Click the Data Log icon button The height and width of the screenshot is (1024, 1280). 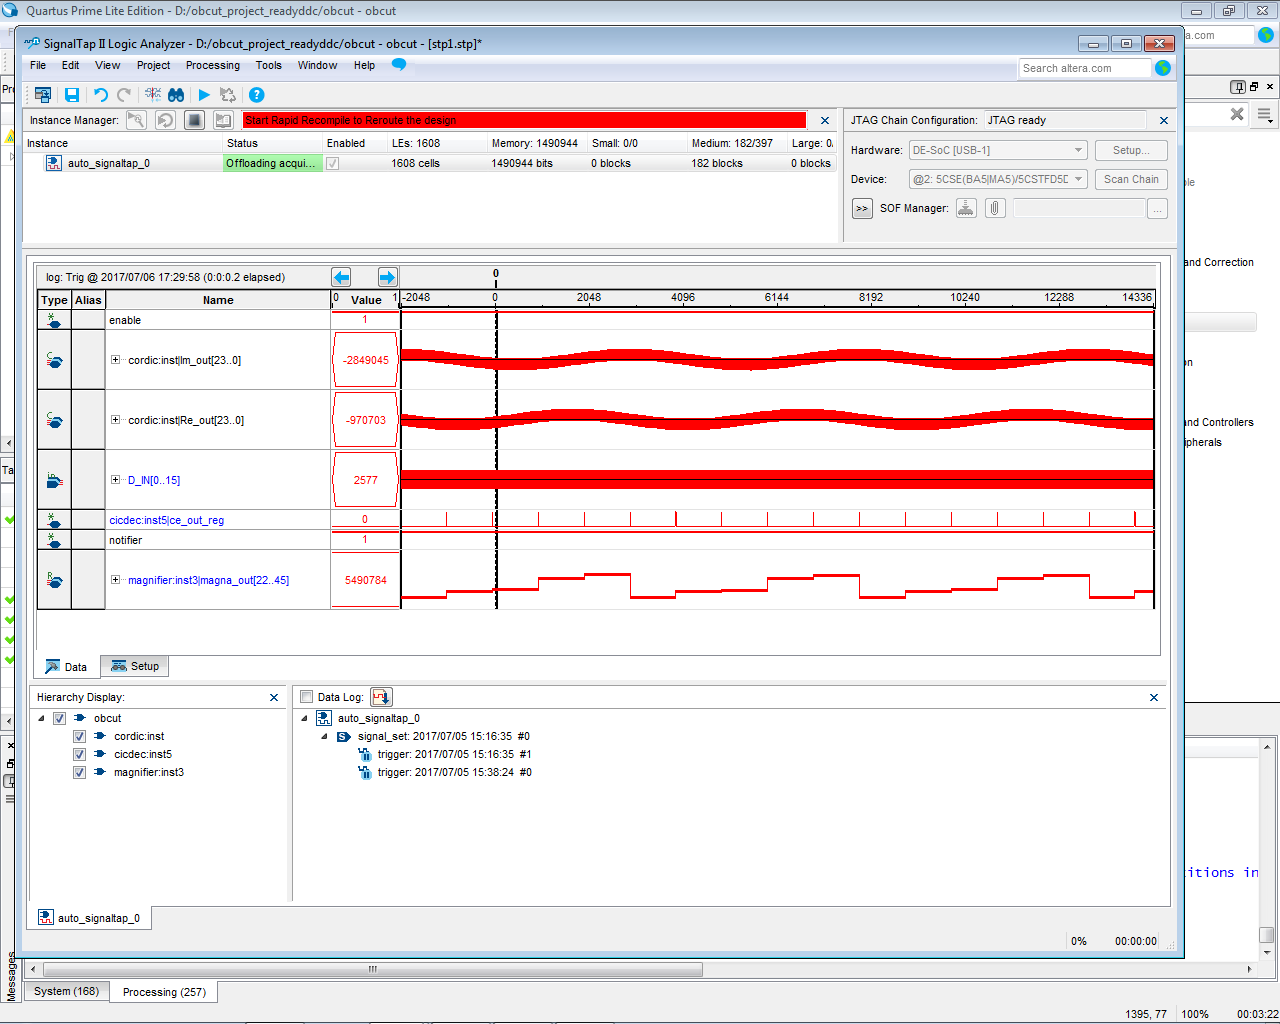point(381,697)
